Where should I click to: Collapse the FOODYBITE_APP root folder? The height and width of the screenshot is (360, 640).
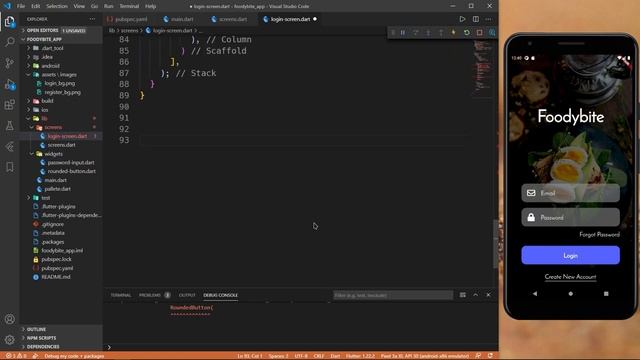[61, 39]
